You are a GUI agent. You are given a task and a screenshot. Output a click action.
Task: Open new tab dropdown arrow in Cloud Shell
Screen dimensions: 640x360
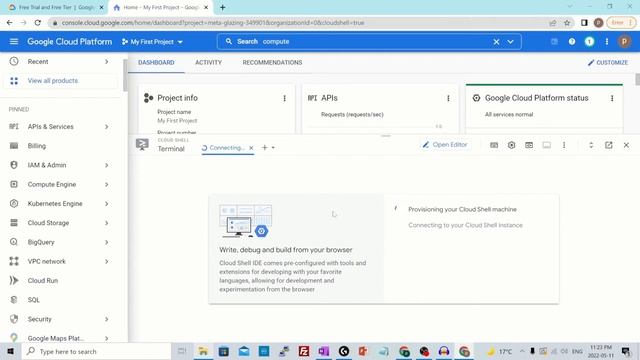(x=273, y=148)
